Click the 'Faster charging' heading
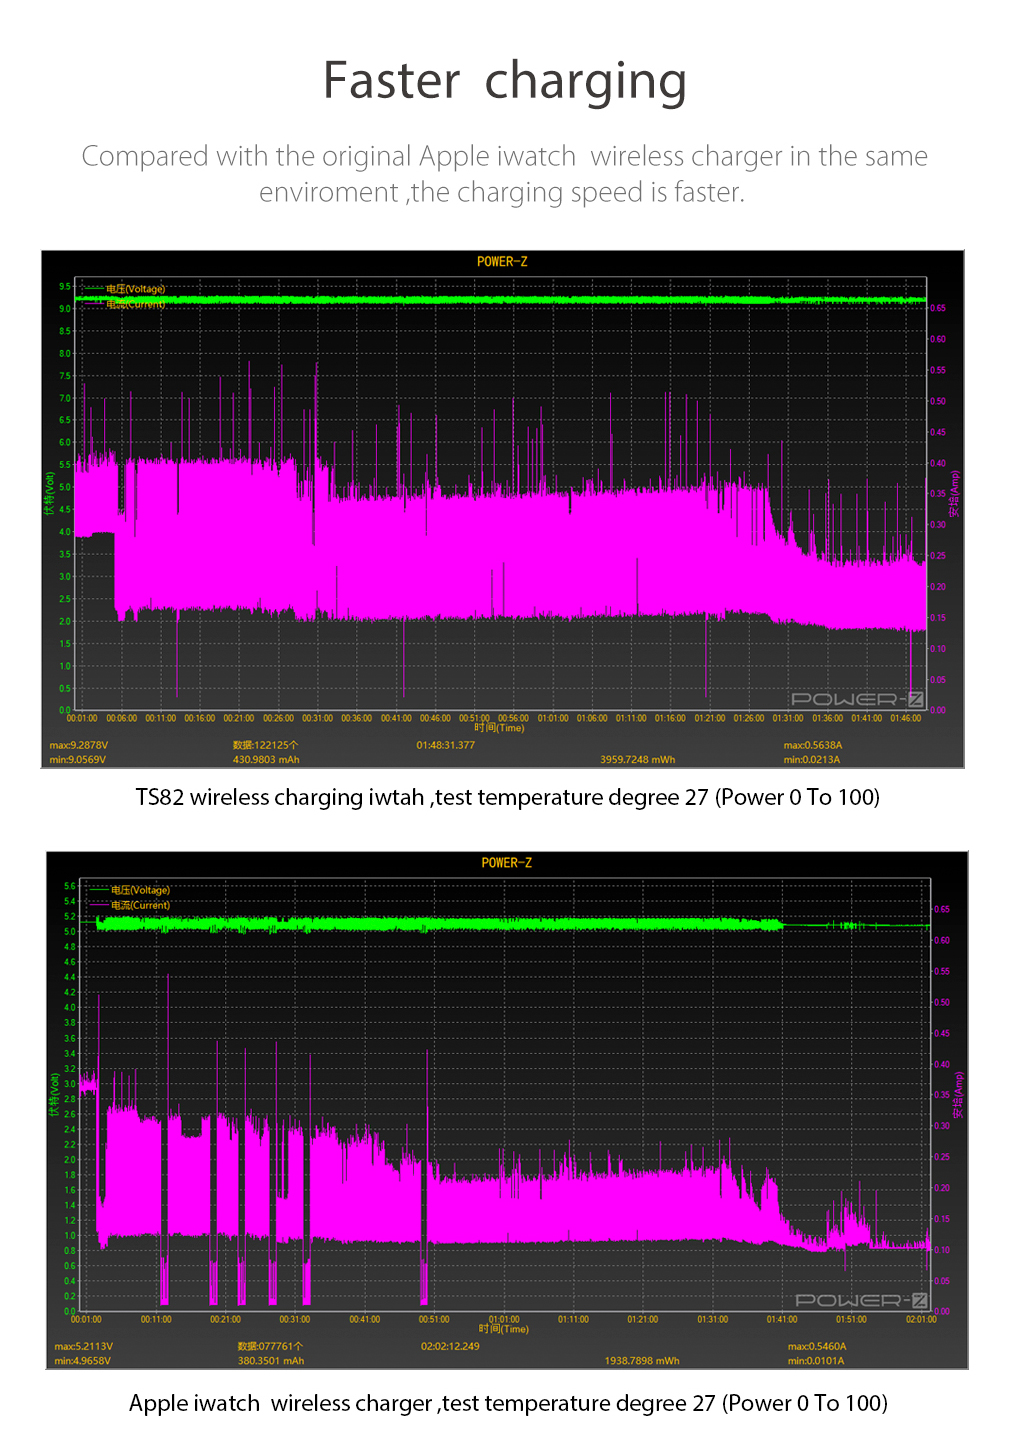The width and height of the screenshot is (1010, 1440). (505, 82)
